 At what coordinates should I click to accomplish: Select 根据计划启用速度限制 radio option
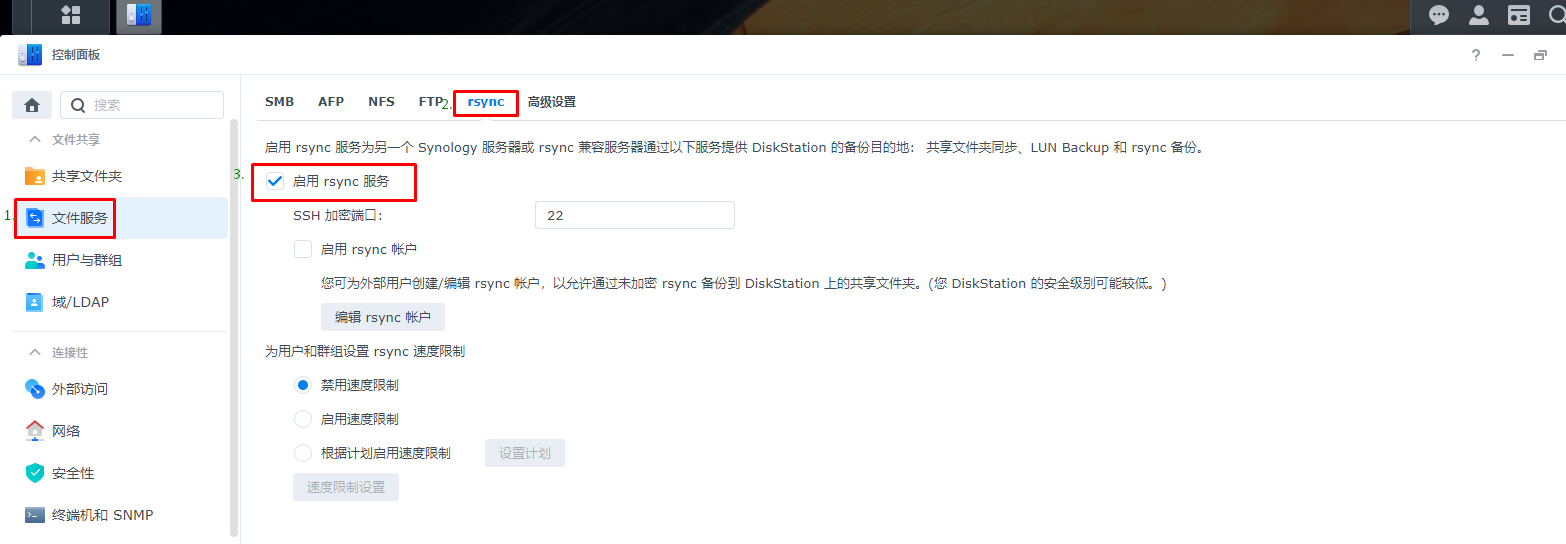click(303, 453)
